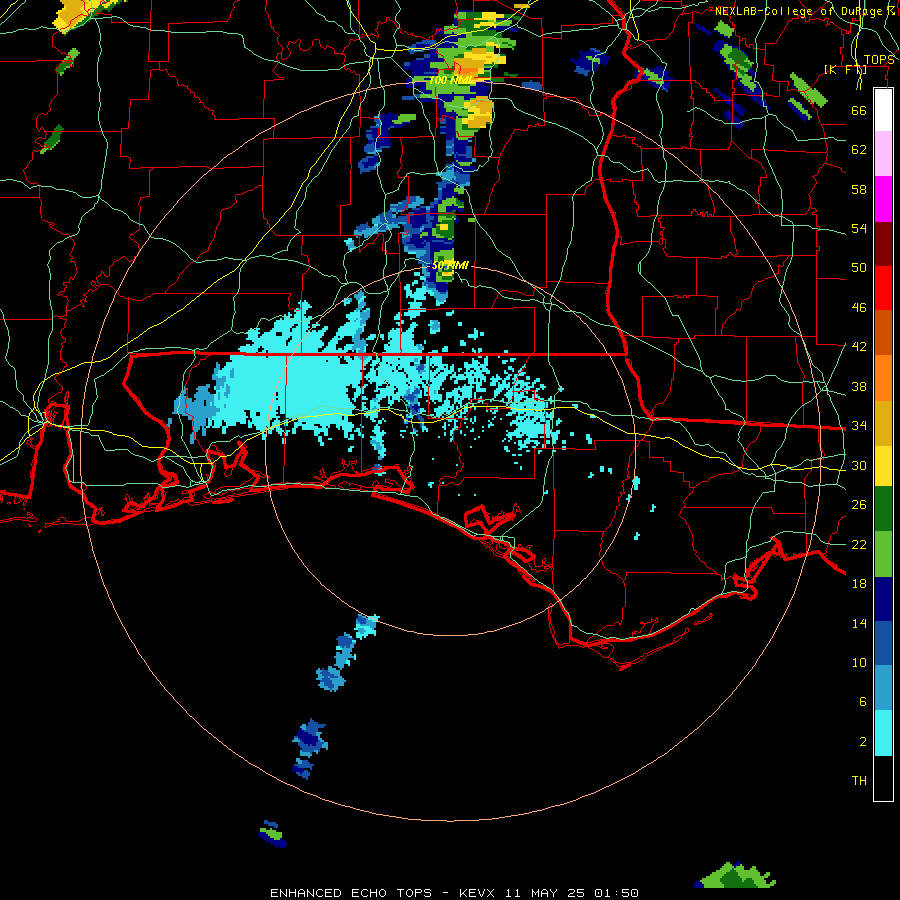This screenshot has width=900, height=900.
Task: Click the legend value 54
Action: pos(859,228)
